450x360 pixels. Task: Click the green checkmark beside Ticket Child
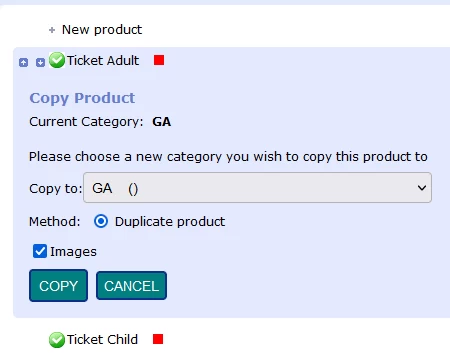pos(57,340)
